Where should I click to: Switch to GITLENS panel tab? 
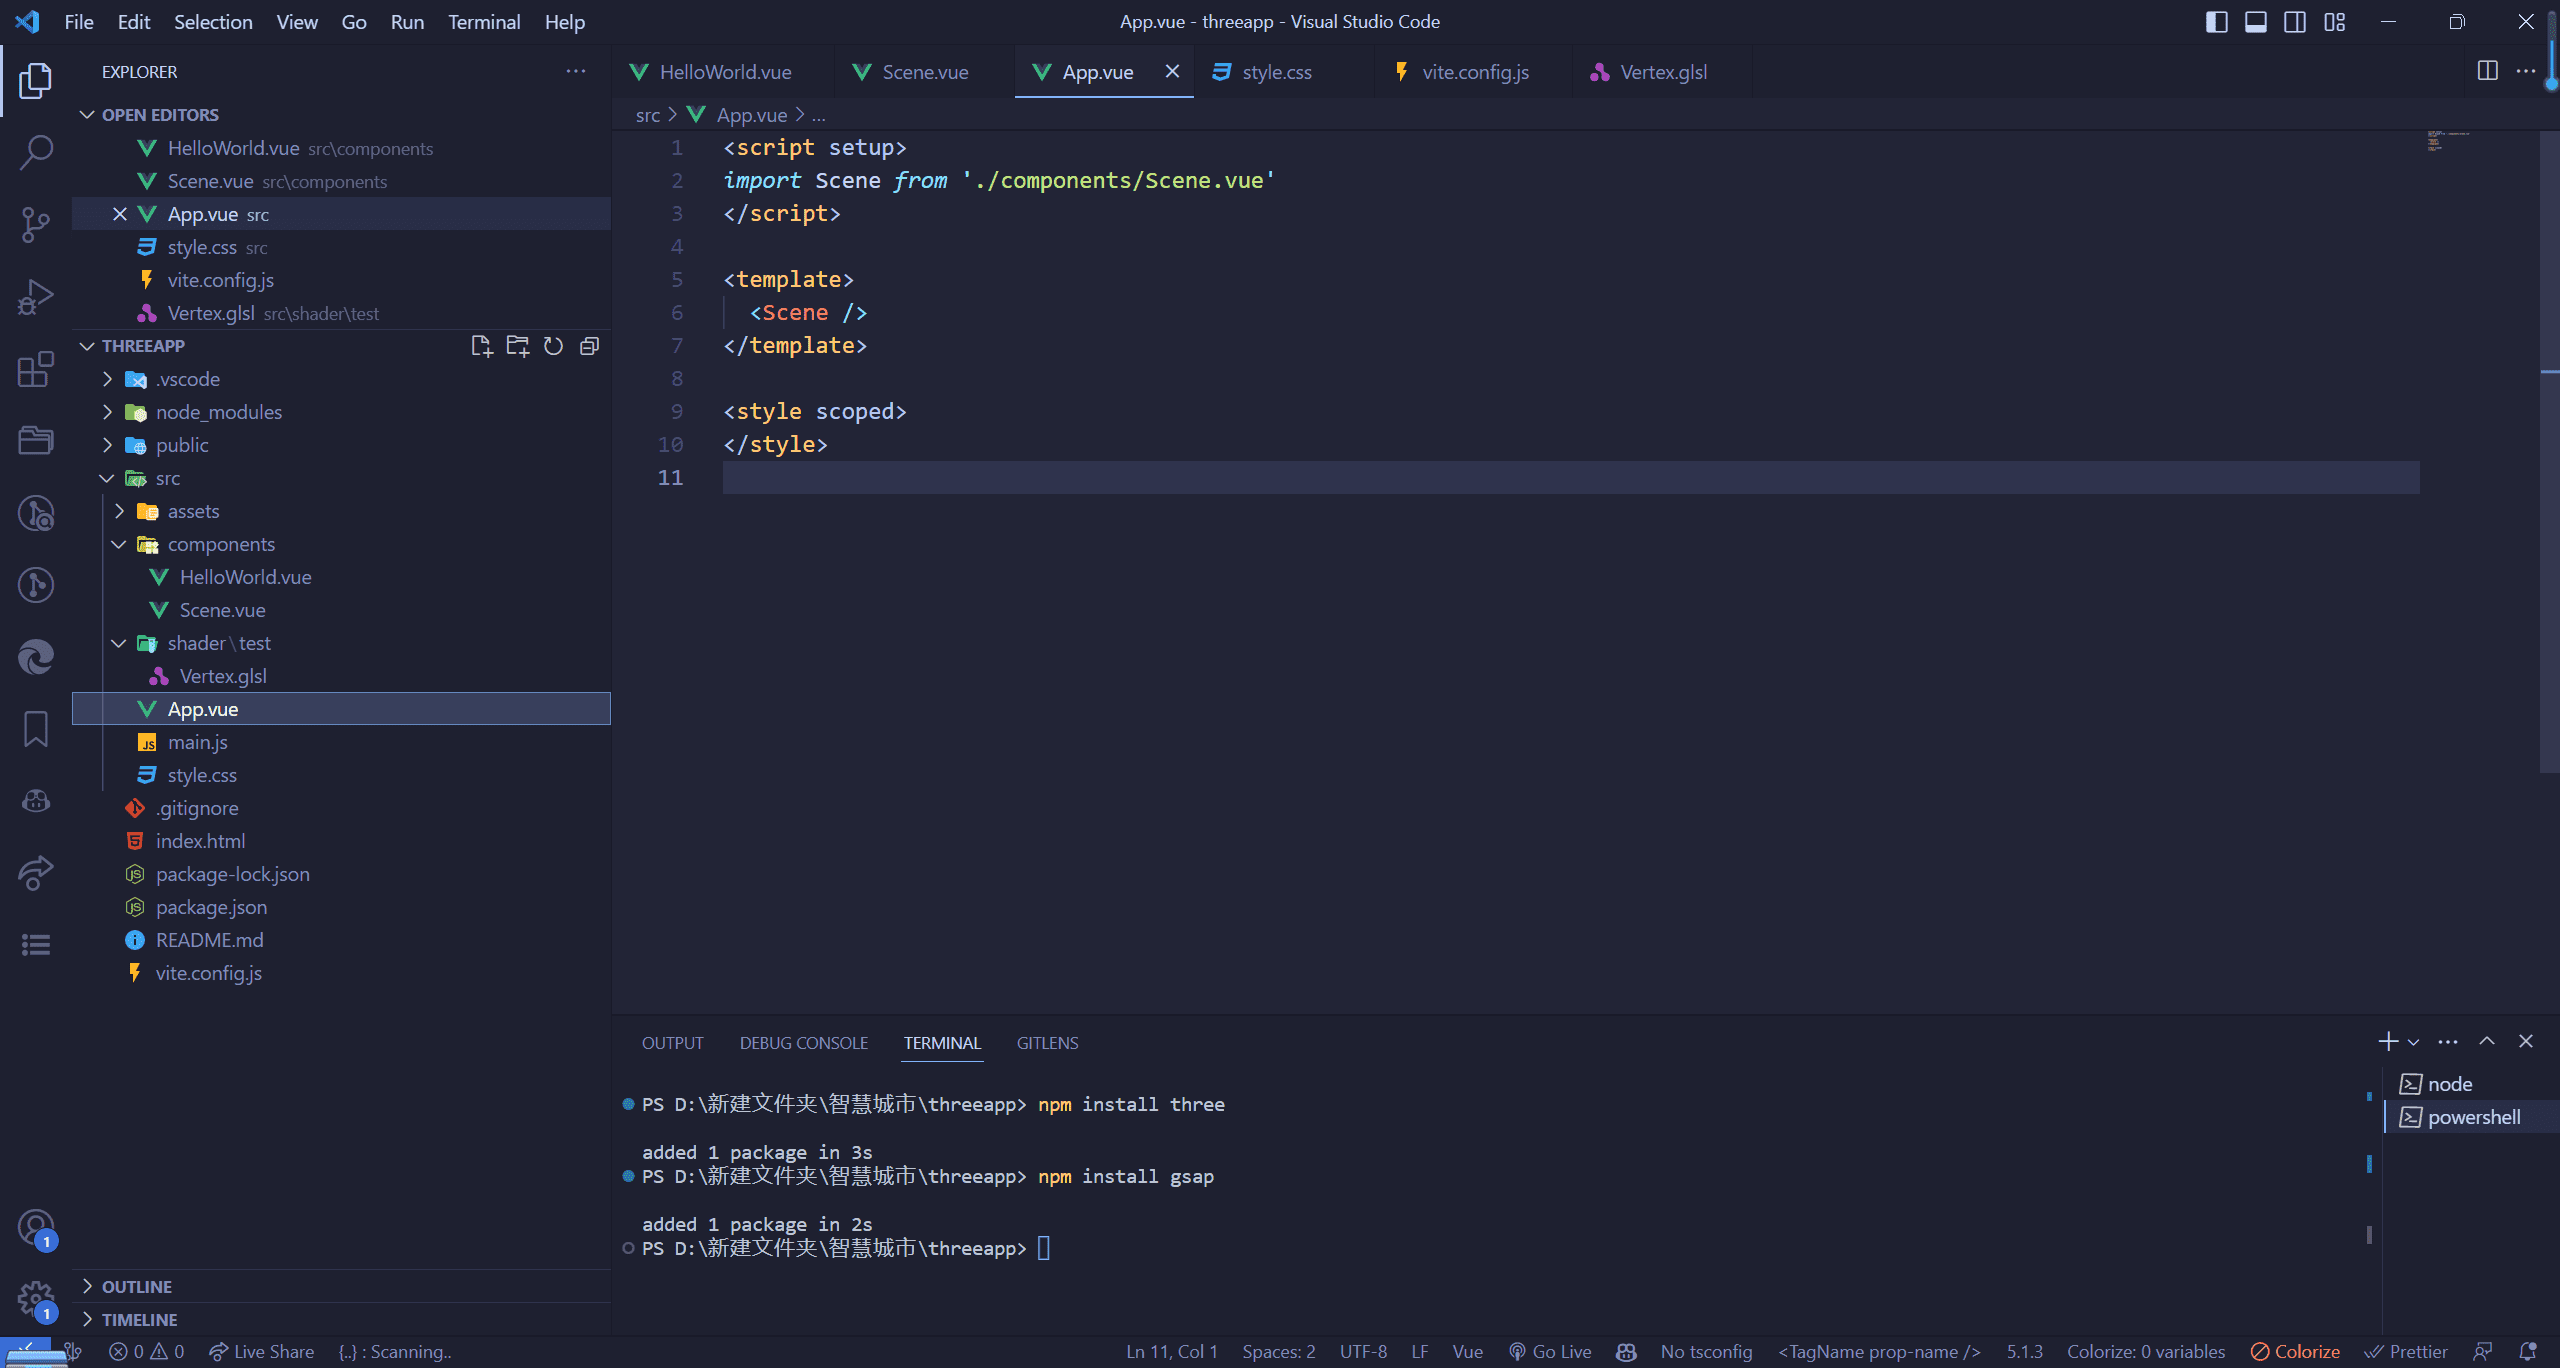coord(1047,1043)
